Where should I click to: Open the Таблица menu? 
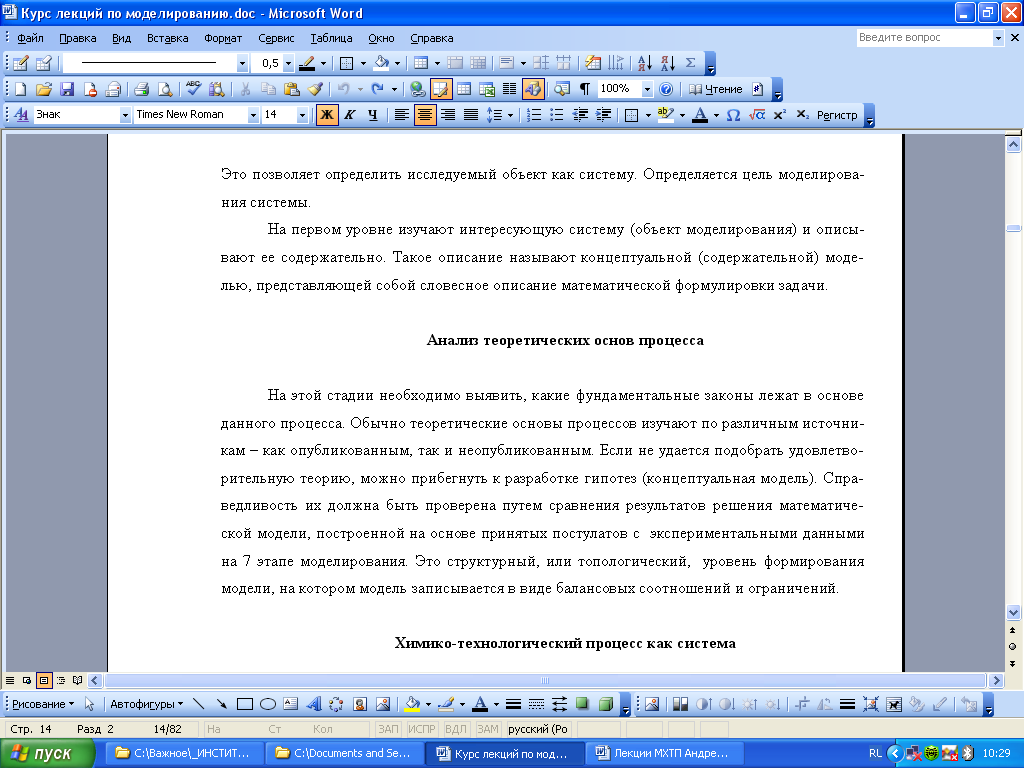(331, 38)
